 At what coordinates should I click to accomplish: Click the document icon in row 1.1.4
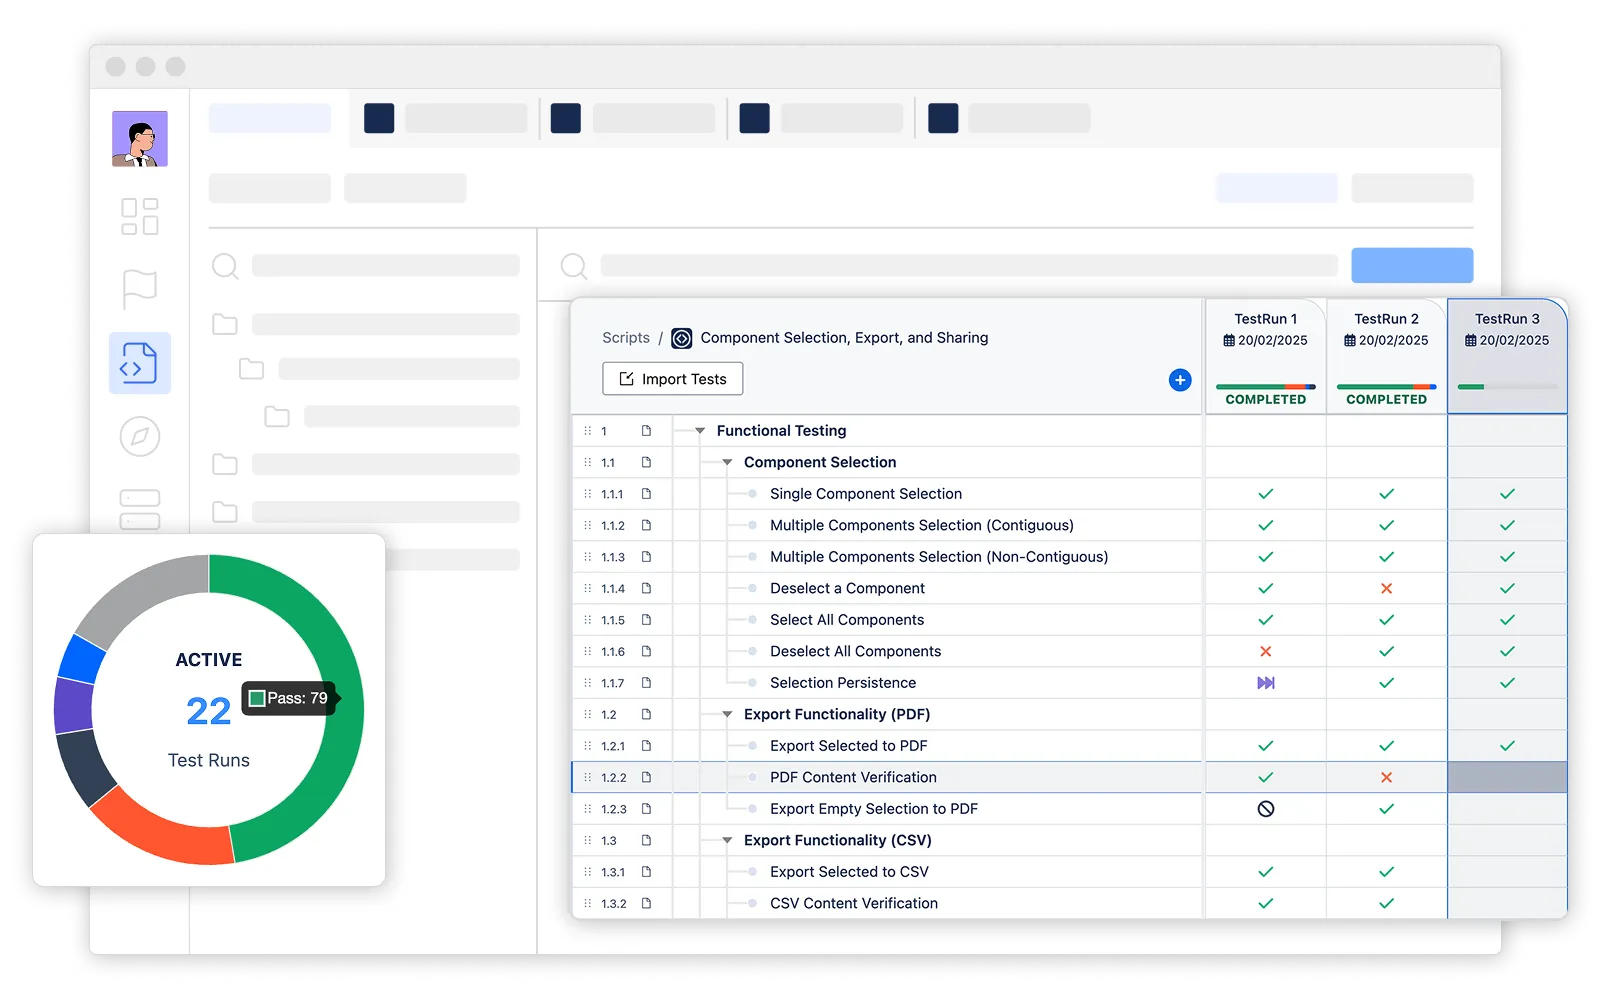(646, 589)
